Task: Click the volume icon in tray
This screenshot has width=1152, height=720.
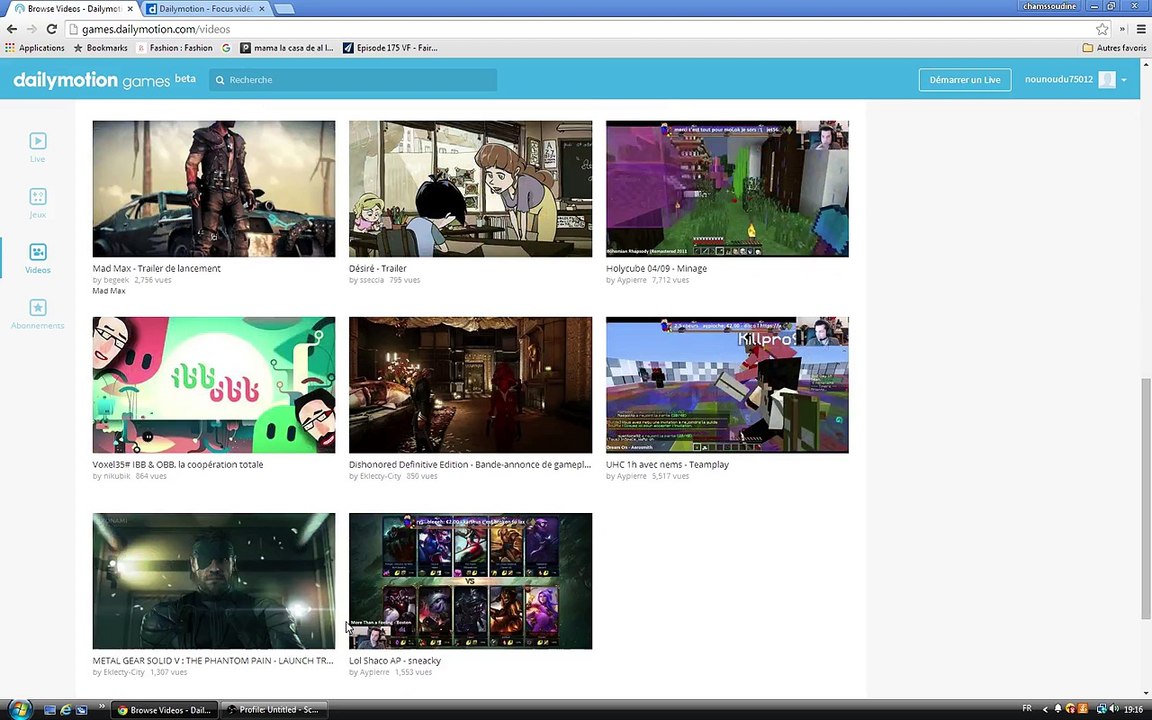Action: (1115, 709)
